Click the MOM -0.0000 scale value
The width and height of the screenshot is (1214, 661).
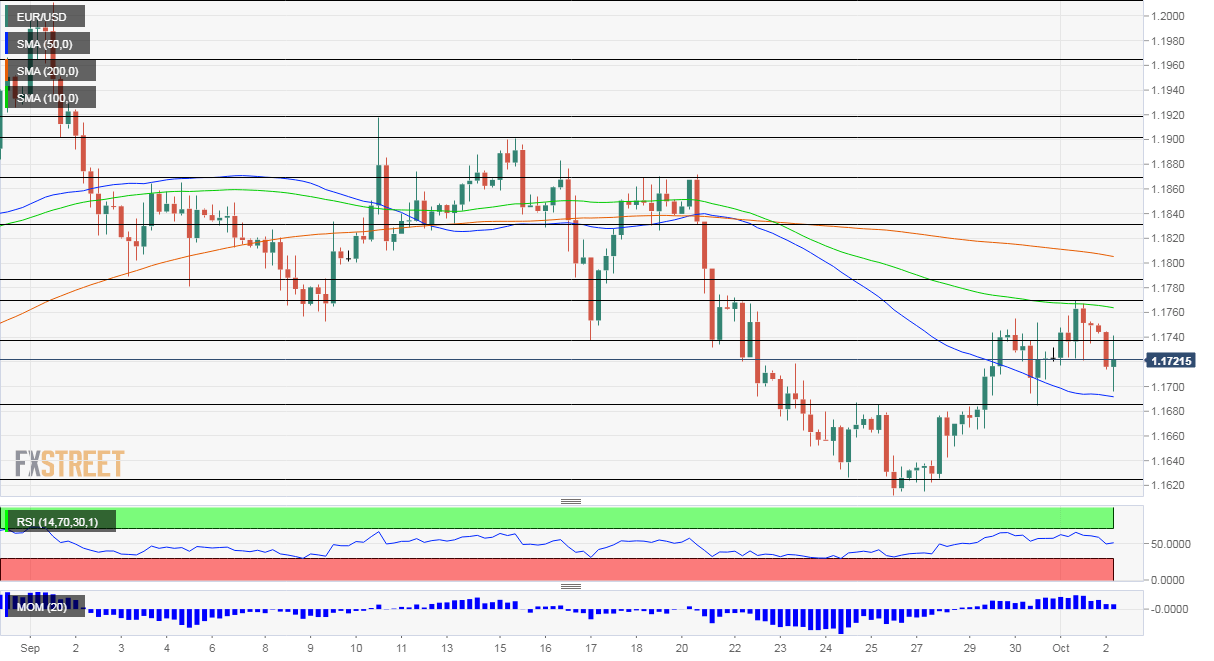tap(1172, 609)
